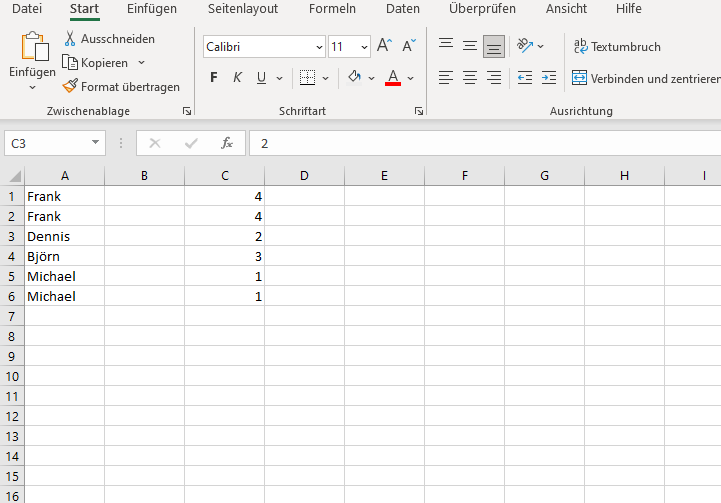Apply the red font color swatch
721x503 pixels.
click(393, 78)
